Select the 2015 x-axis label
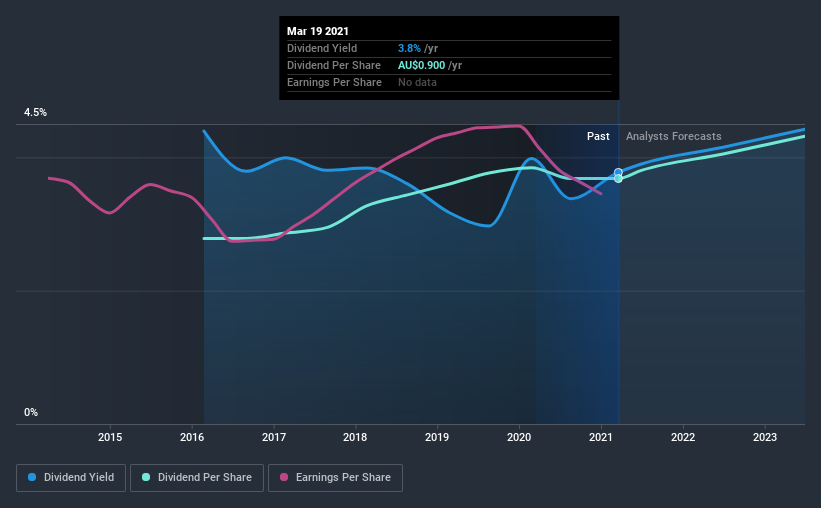 click(x=110, y=437)
